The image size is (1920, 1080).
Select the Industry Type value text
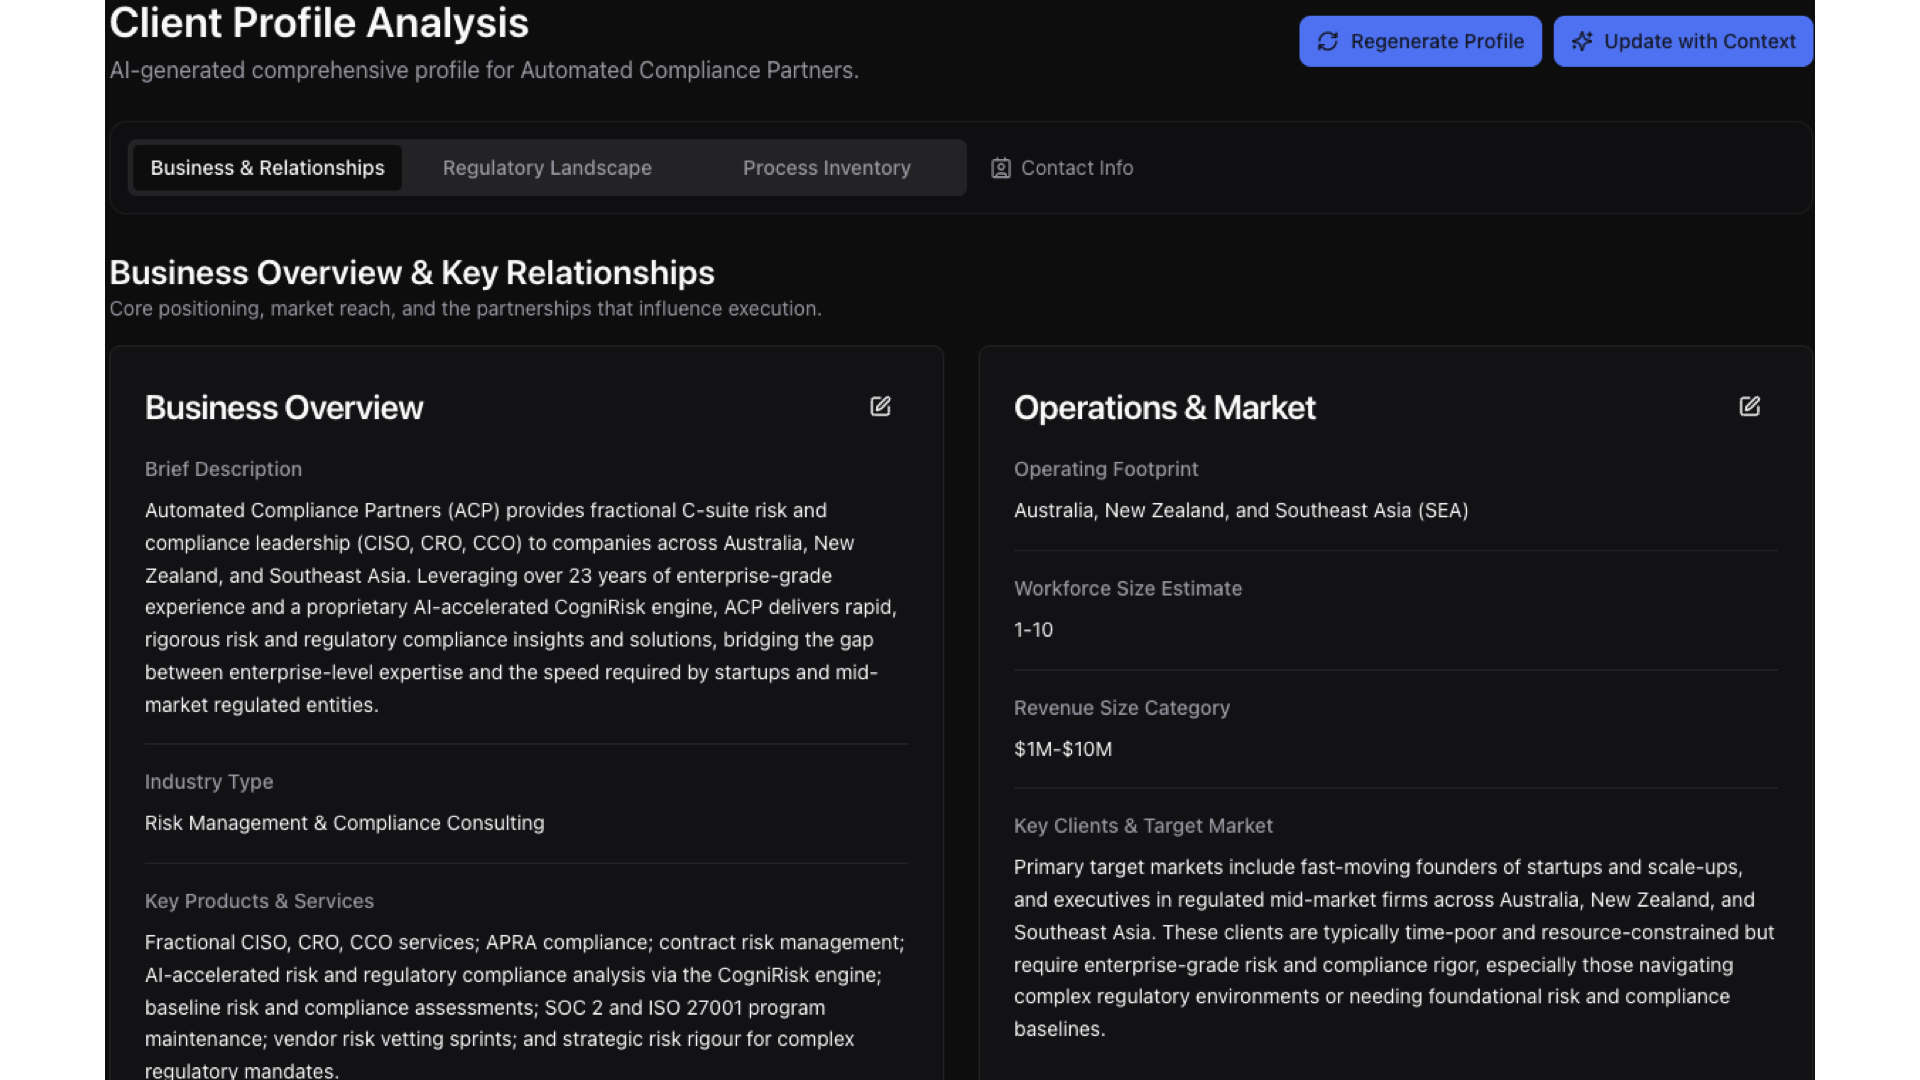click(x=344, y=823)
